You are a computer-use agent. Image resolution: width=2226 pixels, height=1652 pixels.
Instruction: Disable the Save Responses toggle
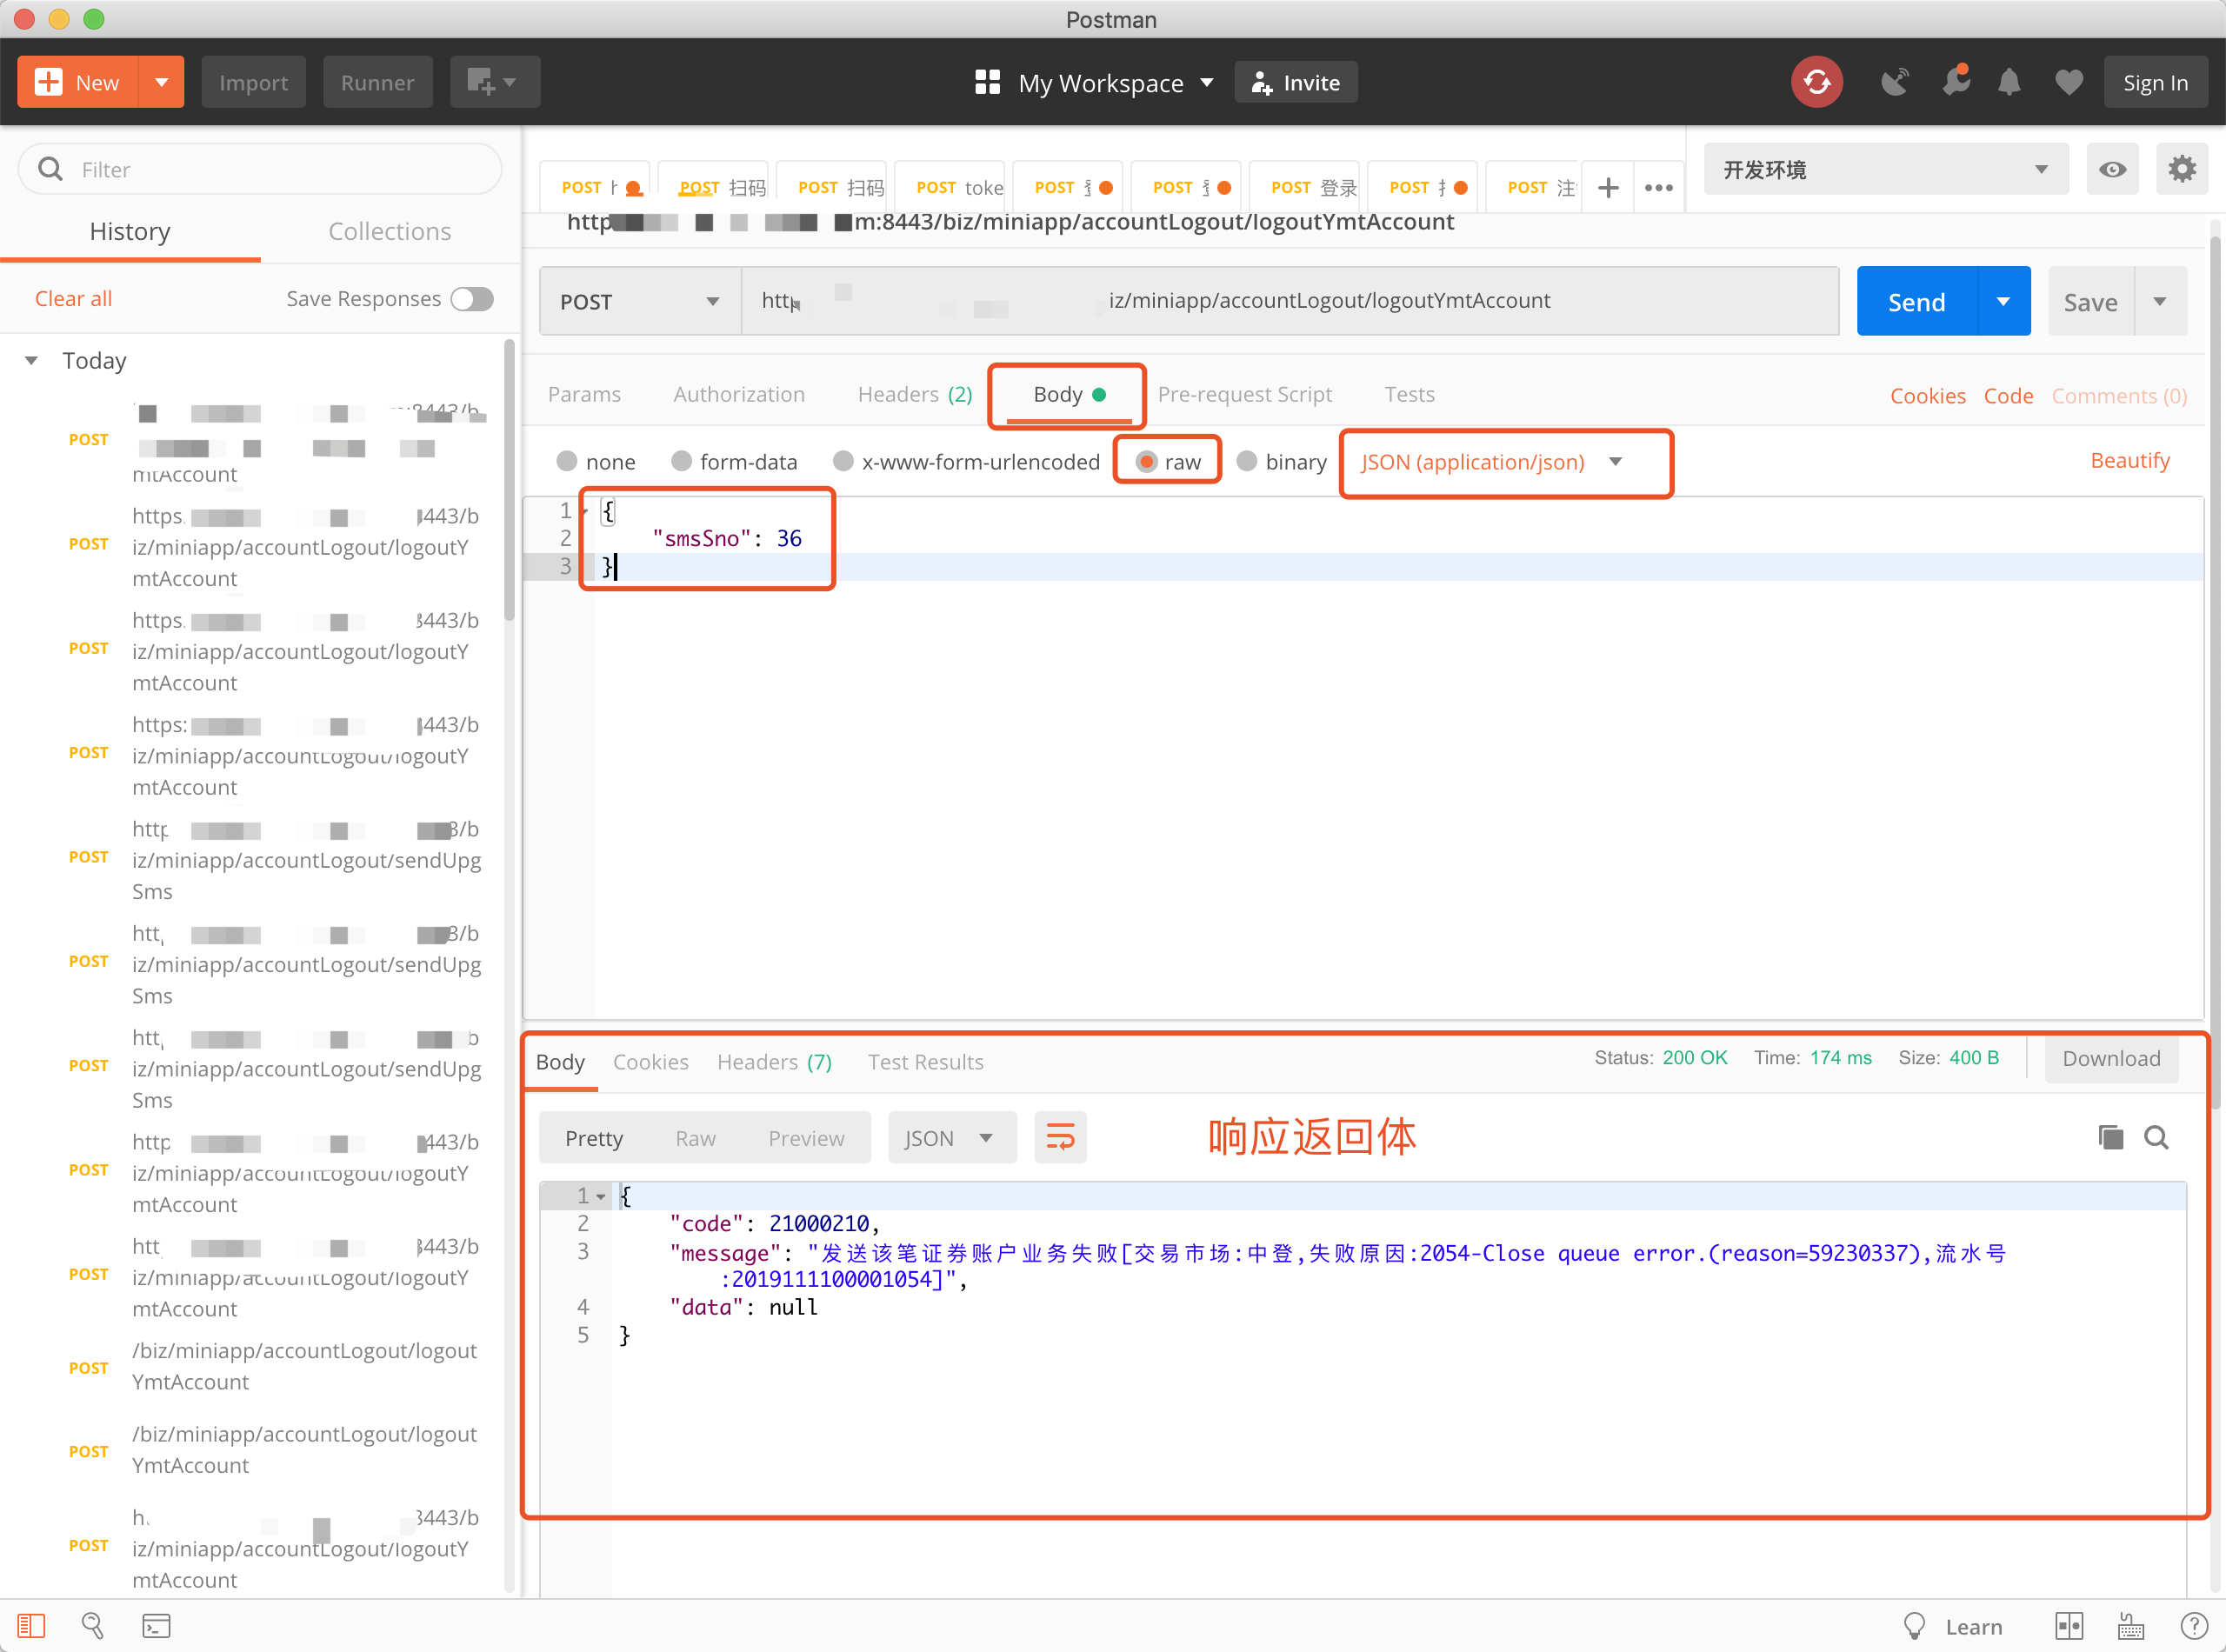pos(470,298)
